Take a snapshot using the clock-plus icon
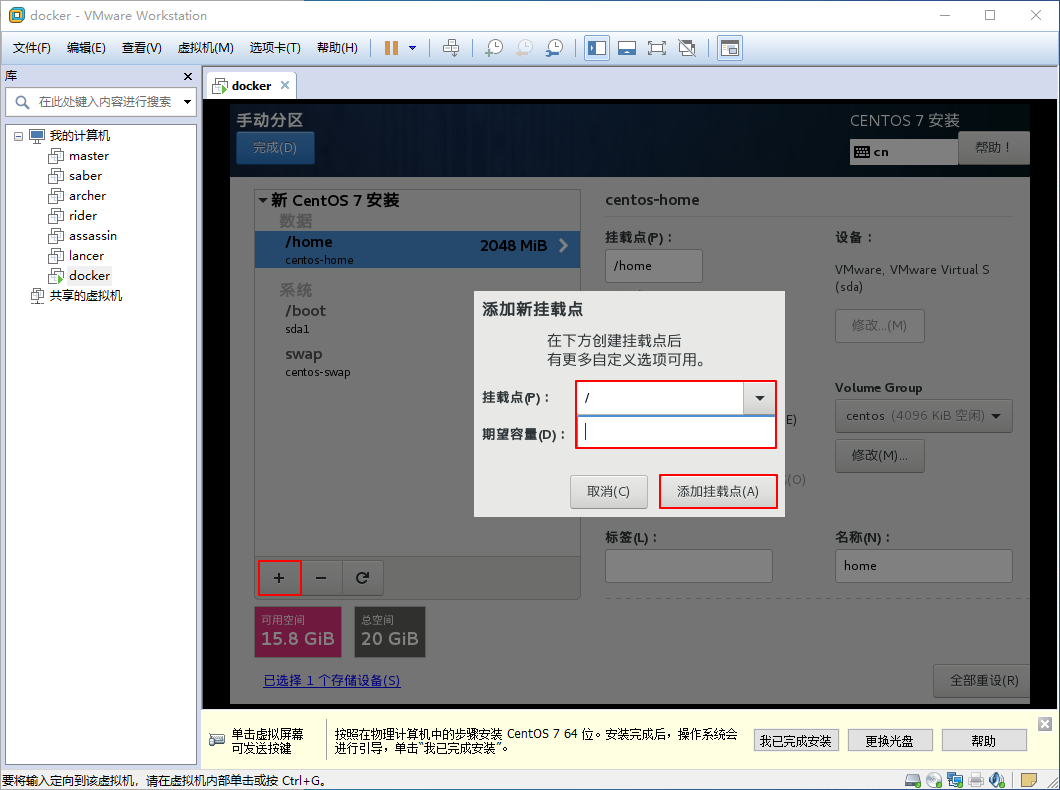 [x=494, y=48]
